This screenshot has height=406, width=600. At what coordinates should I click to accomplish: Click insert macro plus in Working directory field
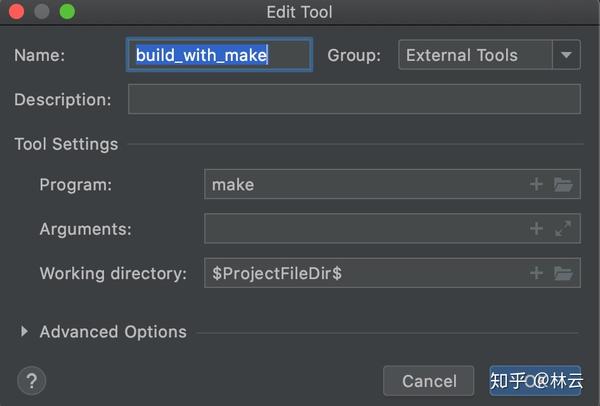coord(536,273)
